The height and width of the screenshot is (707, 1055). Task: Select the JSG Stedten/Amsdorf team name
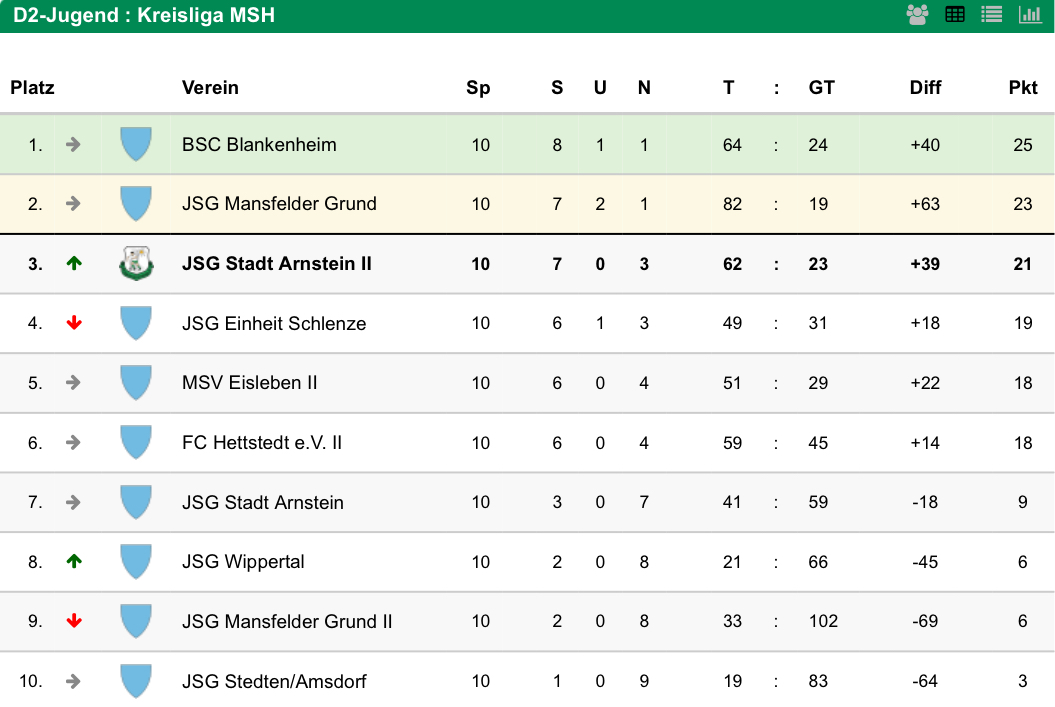pos(275,681)
